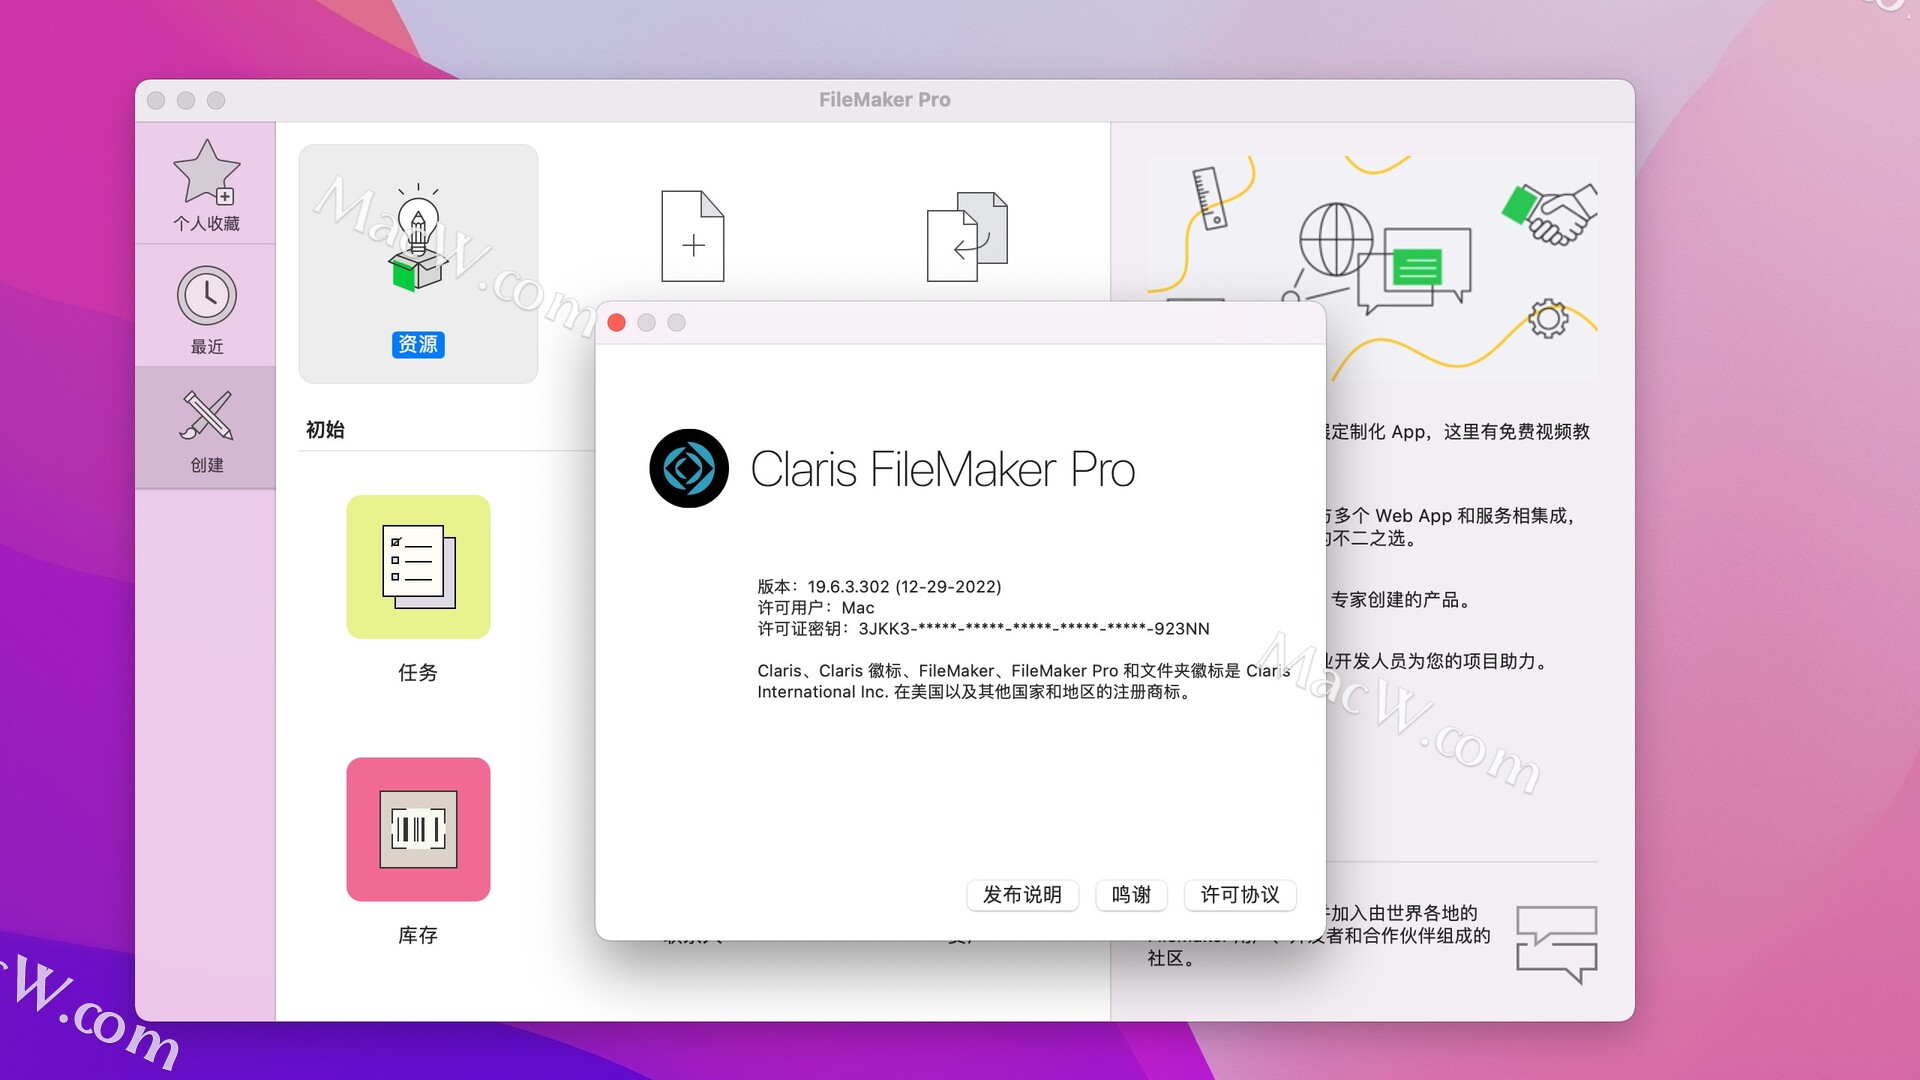Click the 许可协议 license agreement button
Image resolution: width=1920 pixels, height=1080 pixels.
coord(1240,895)
